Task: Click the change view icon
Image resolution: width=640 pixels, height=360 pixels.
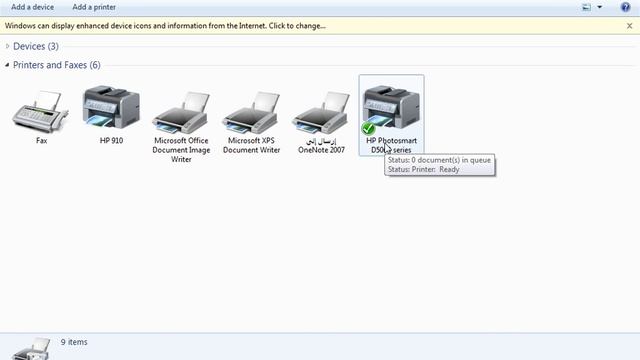Action: (x=586, y=7)
